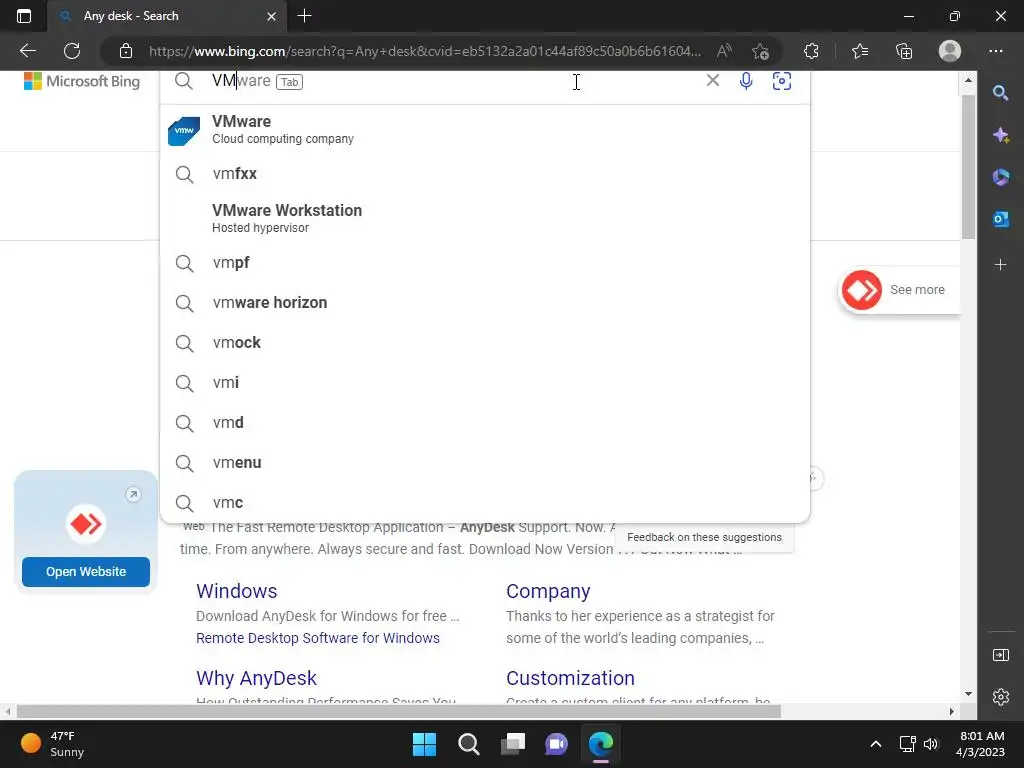
Task: Choose the vmware horizon suggestion
Action: pyautogui.click(x=485, y=302)
